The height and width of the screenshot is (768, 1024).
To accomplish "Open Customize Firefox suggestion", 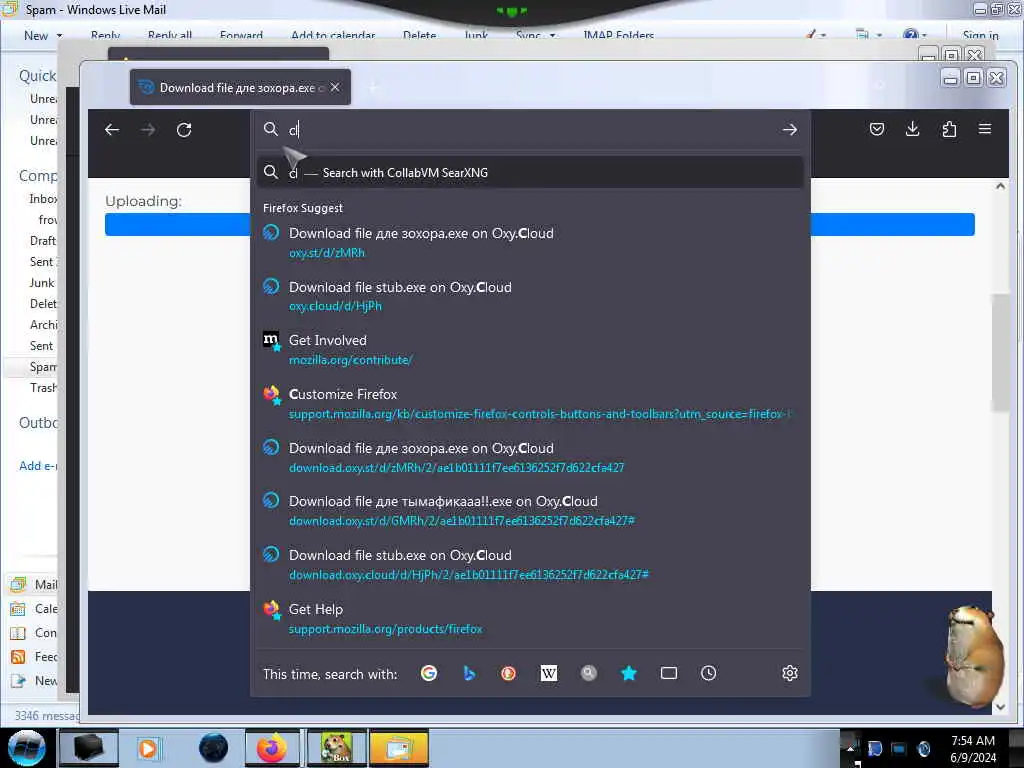I will tap(530, 404).
